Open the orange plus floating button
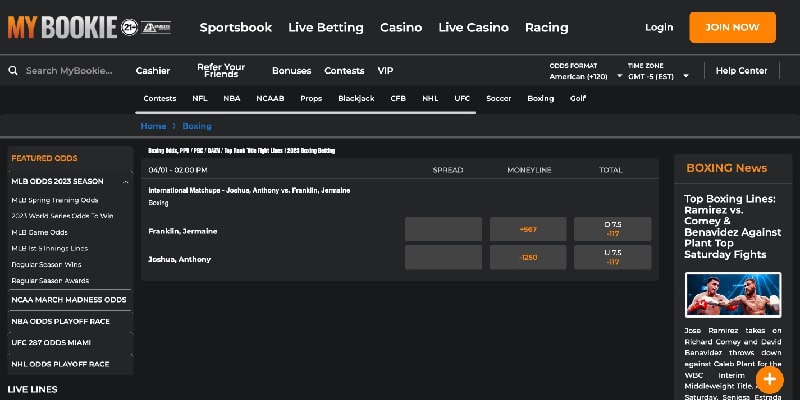This screenshot has width=800, height=400. tap(769, 379)
